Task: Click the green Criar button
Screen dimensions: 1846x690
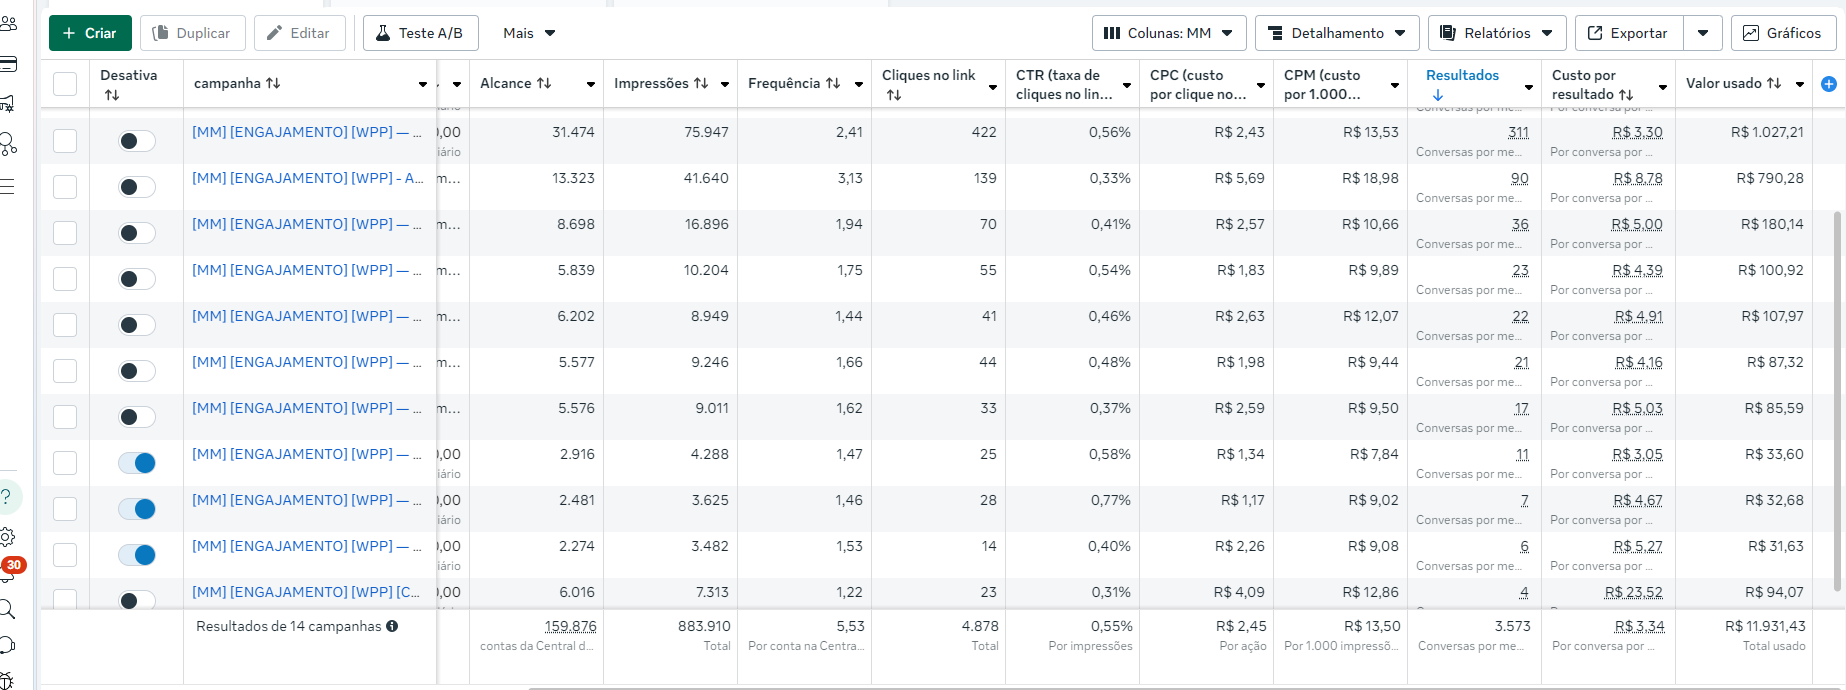Action: [x=90, y=33]
